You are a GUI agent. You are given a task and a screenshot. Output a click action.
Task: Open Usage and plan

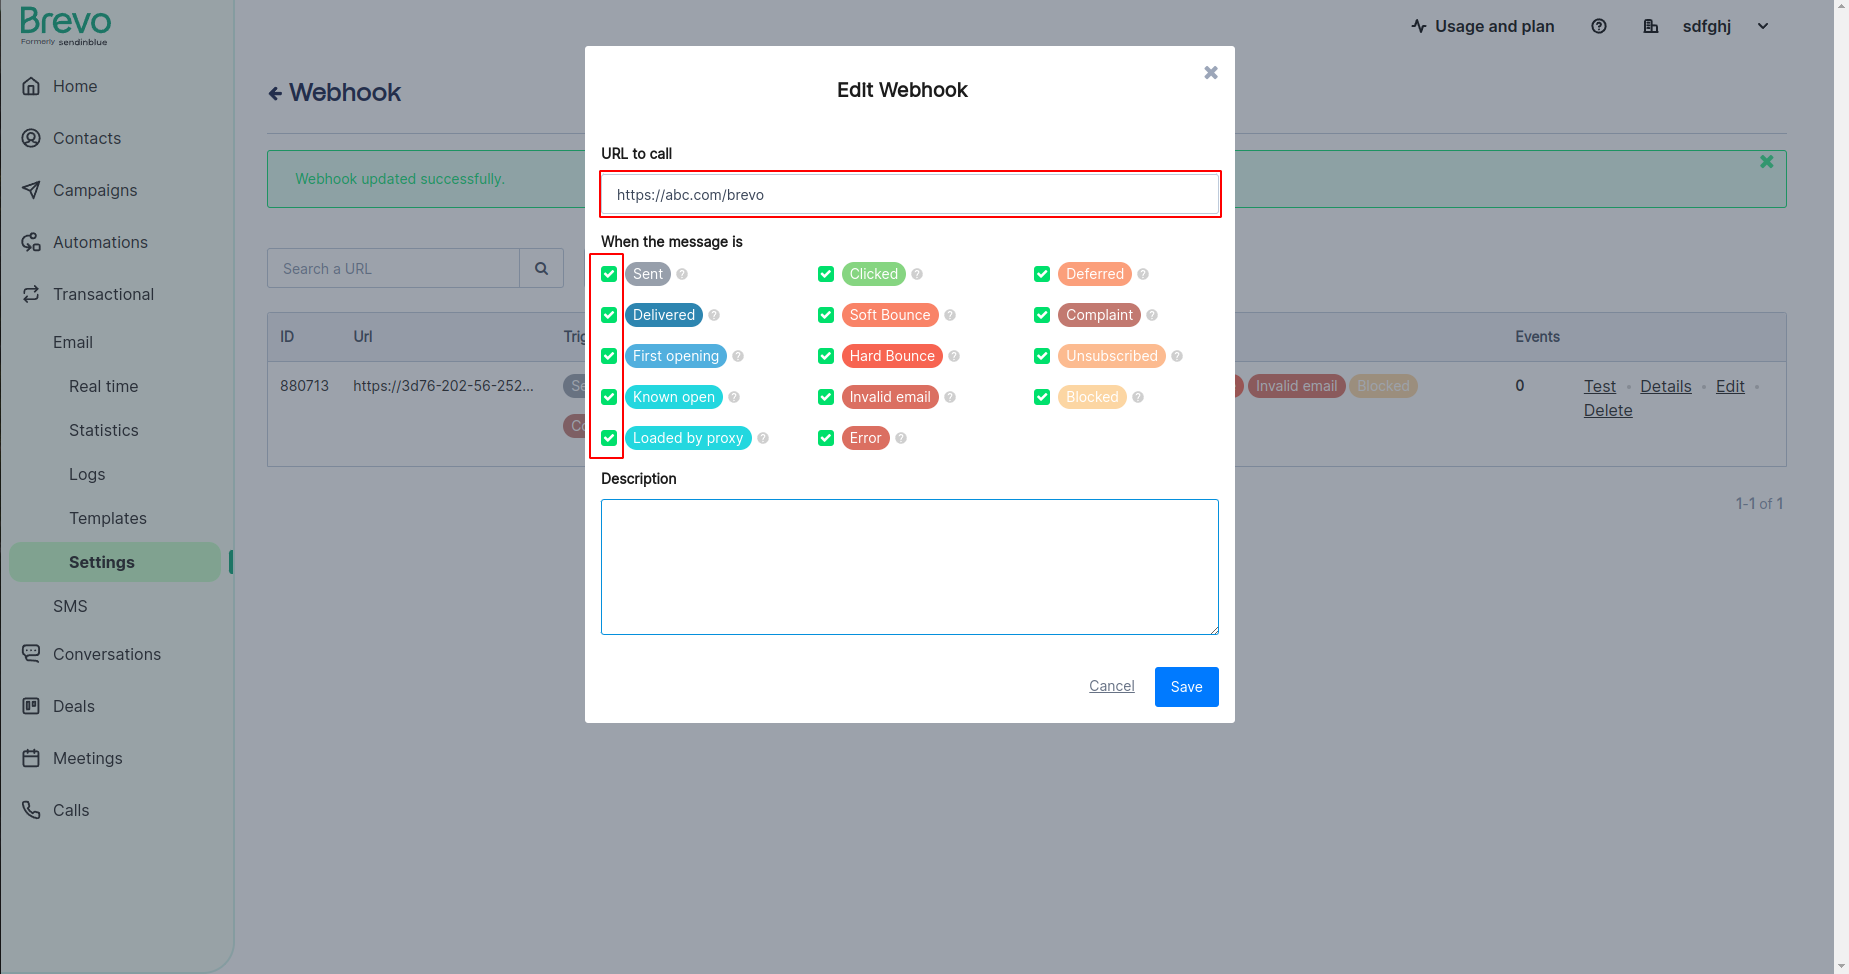pyautogui.click(x=1483, y=26)
